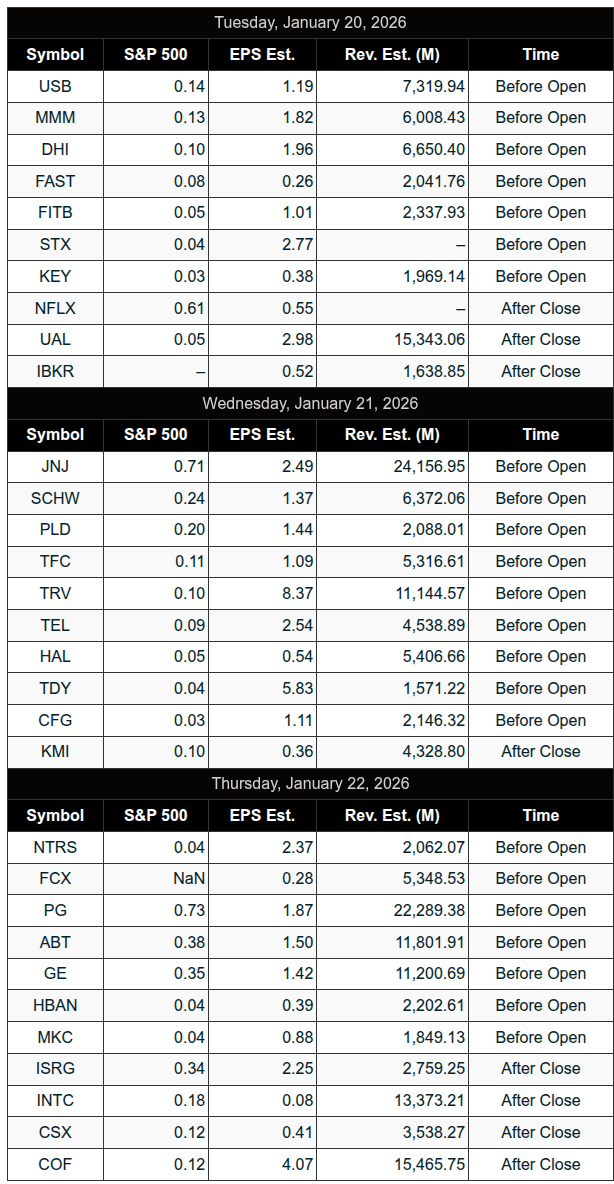Click the Tuesday, January 20, 2026 heading

[310, 22]
